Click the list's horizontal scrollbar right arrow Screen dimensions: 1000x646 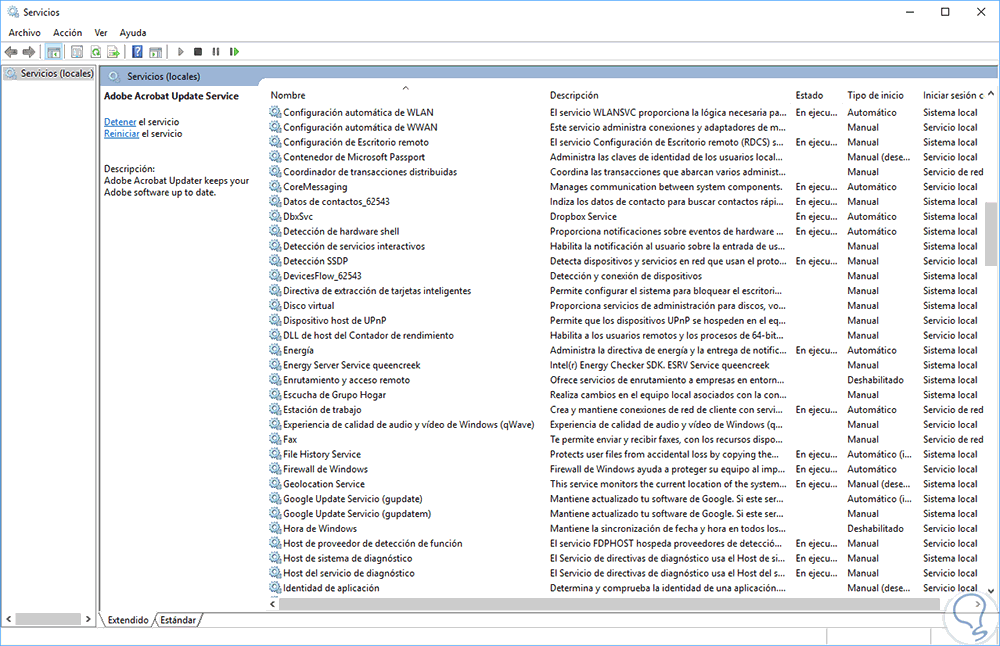click(x=978, y=603)
